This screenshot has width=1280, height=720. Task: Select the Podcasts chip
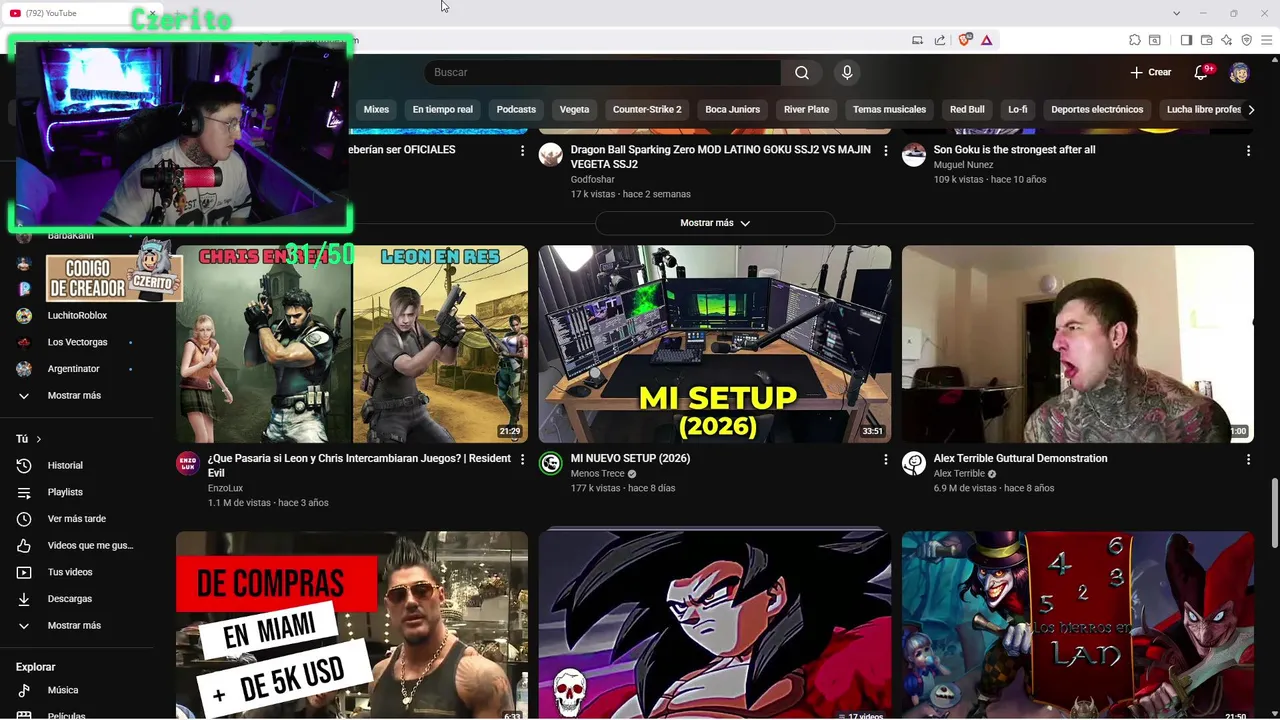click(x=516, y=109)
